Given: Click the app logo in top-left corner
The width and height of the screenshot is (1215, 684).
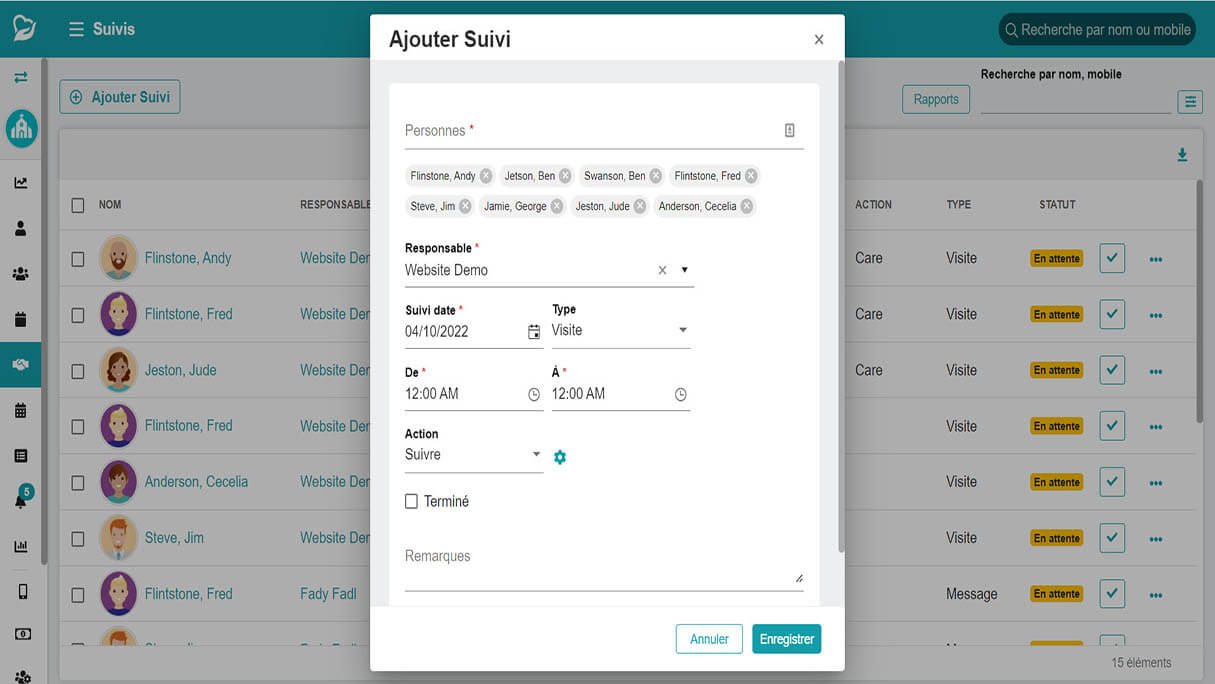Looking at the screenshot, I should [24, 28].
